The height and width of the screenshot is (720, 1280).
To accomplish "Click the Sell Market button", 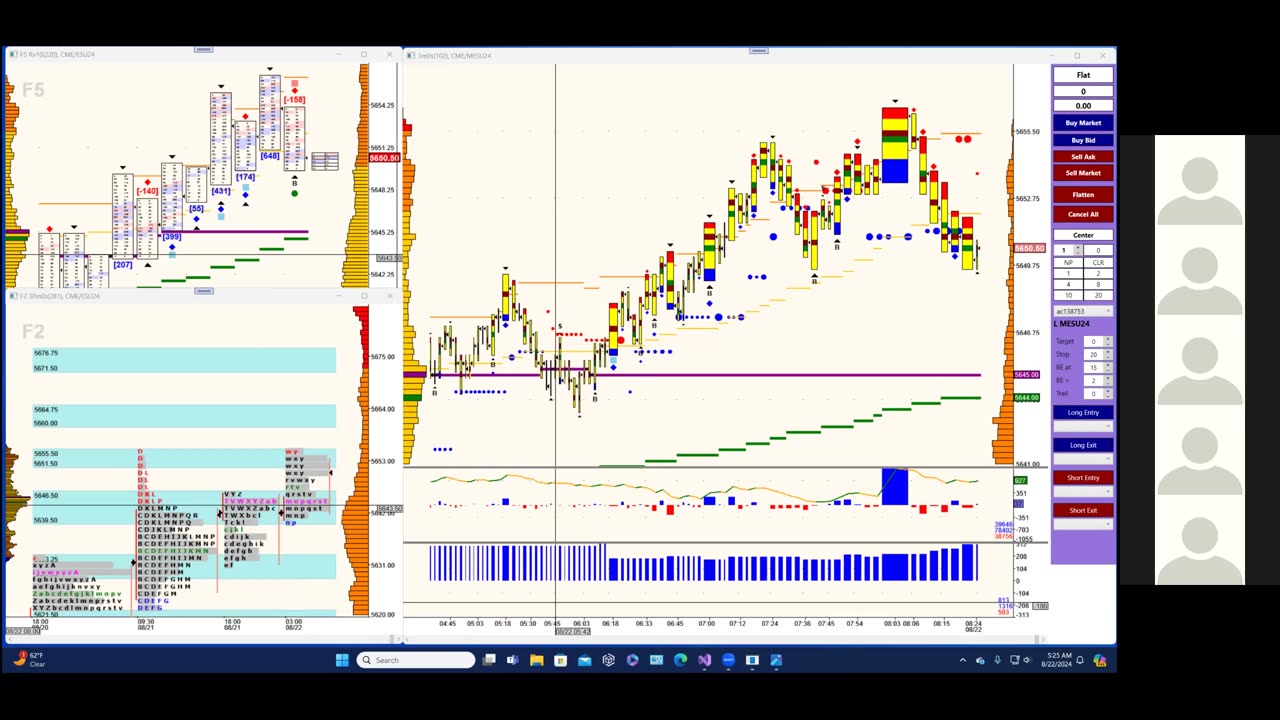I will click(1083, 173).
